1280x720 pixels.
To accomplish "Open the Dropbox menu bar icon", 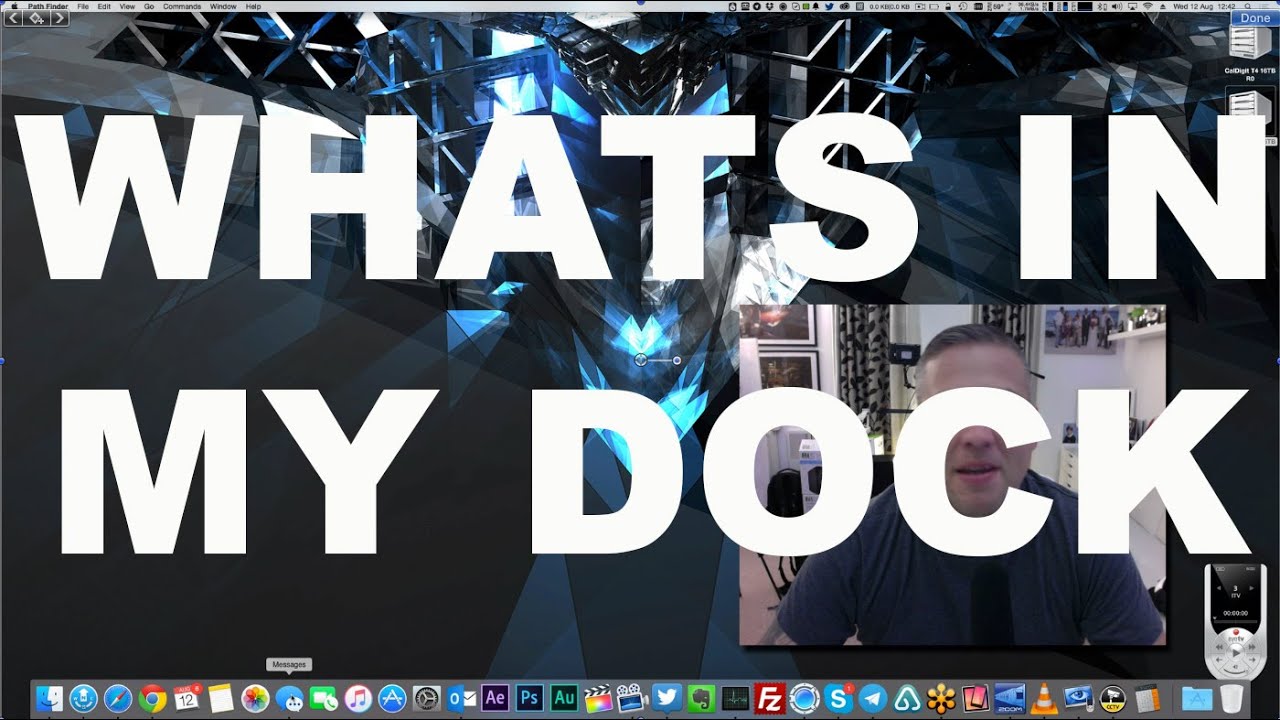I will pos(772,6).
